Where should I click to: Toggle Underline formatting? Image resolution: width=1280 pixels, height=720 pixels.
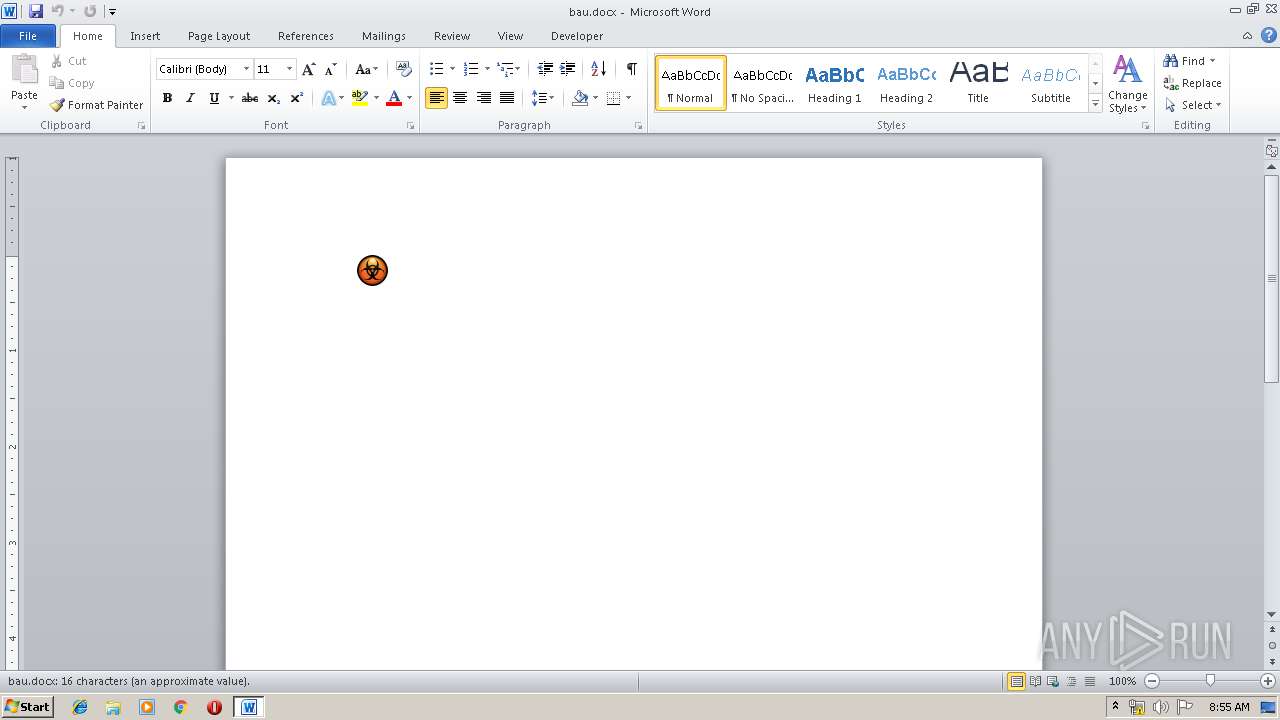click(x=214, y=98)
